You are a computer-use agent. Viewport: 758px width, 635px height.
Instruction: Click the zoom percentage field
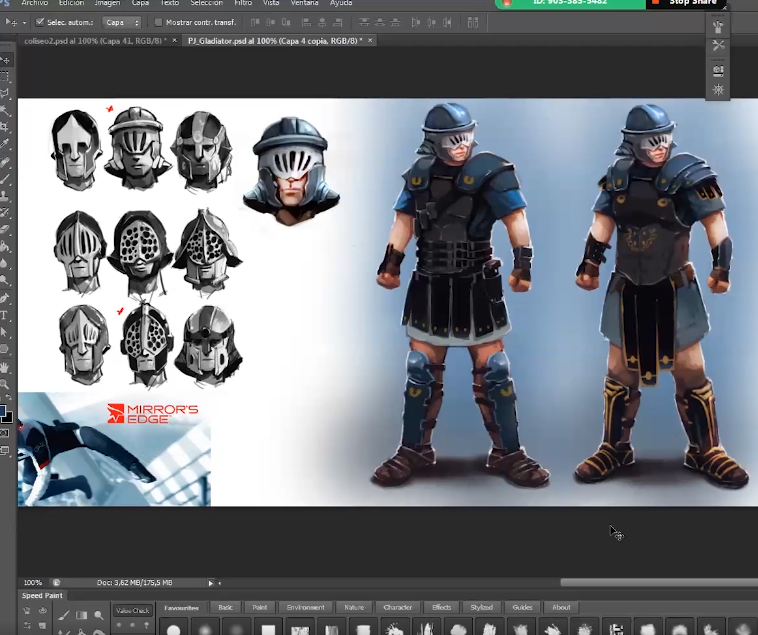[33, 583]
